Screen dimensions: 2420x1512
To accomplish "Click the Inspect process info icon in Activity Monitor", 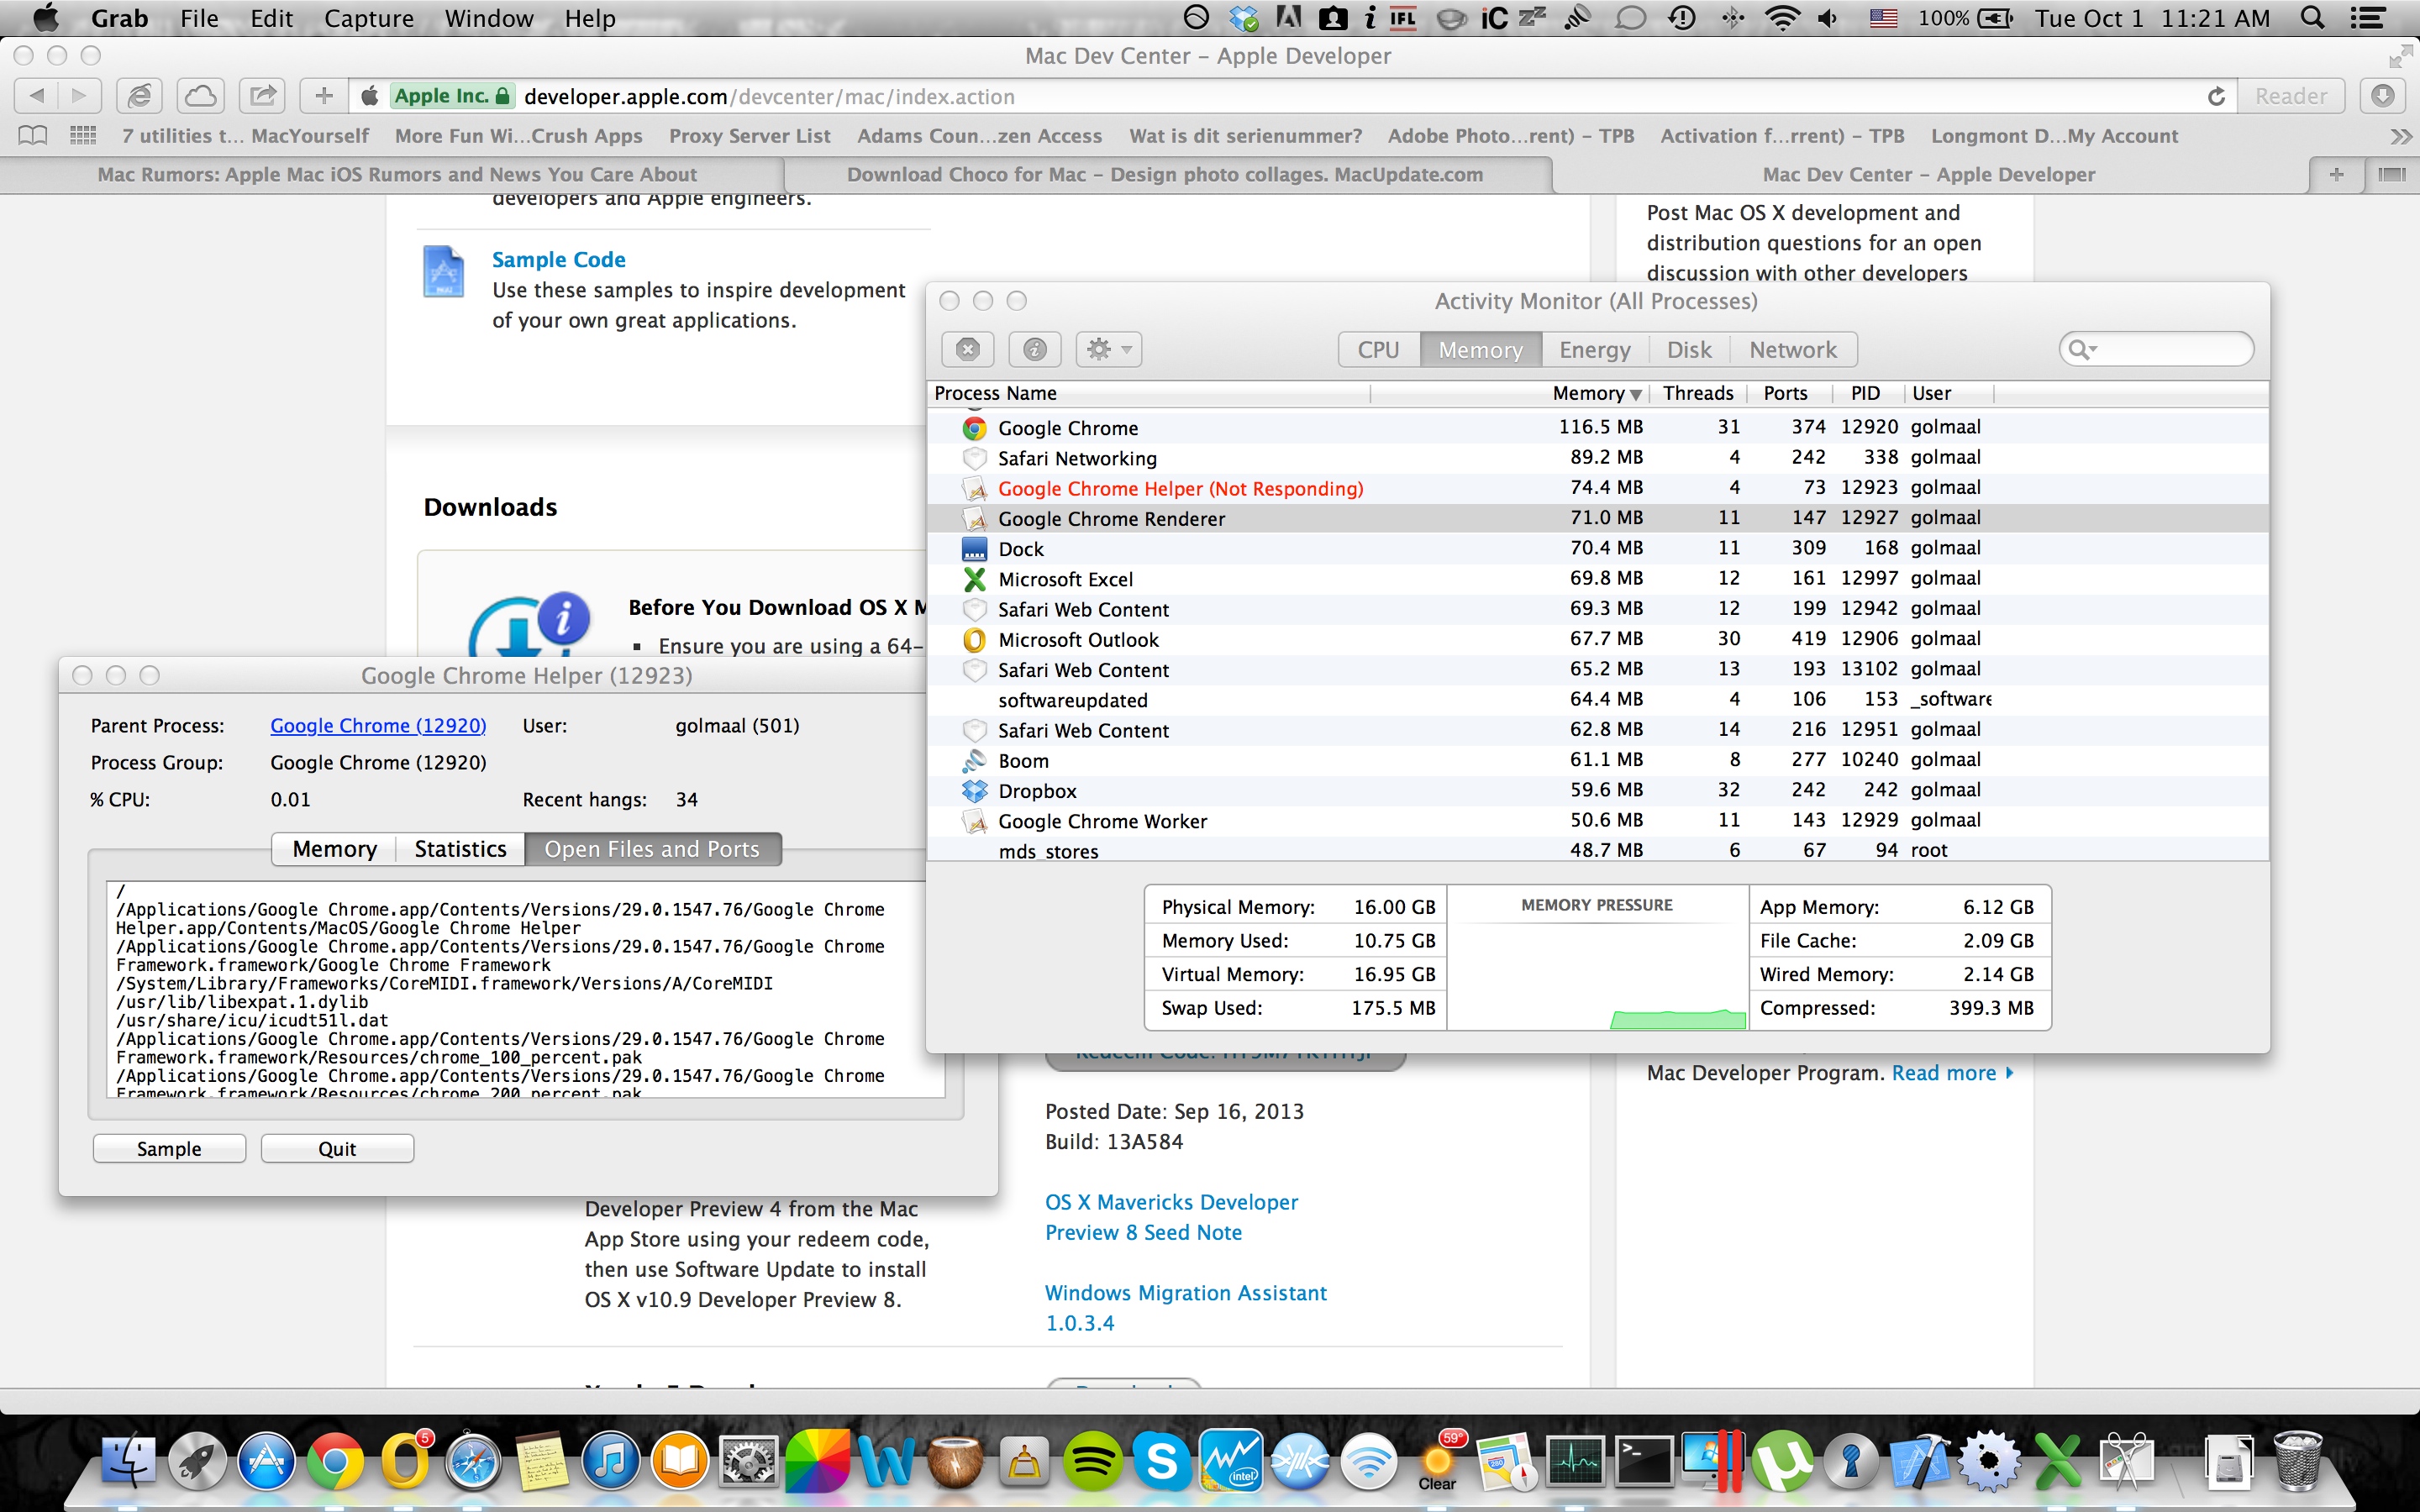I will [1035, 349].
